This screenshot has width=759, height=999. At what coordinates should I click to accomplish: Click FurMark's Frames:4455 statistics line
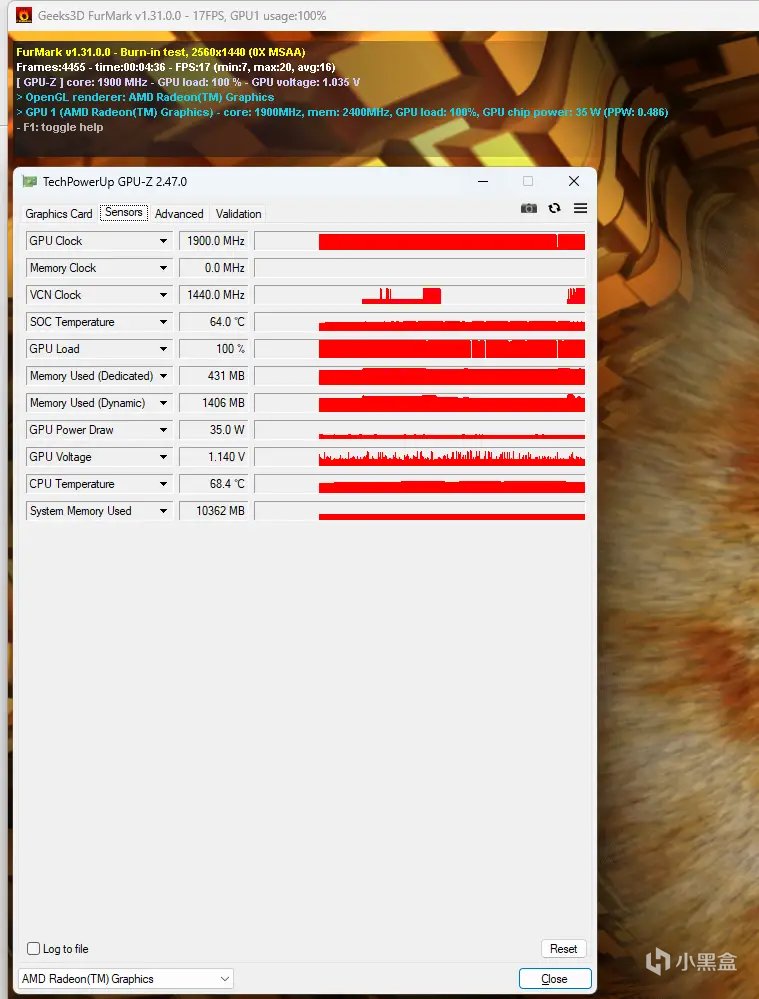tap(176, 68)
